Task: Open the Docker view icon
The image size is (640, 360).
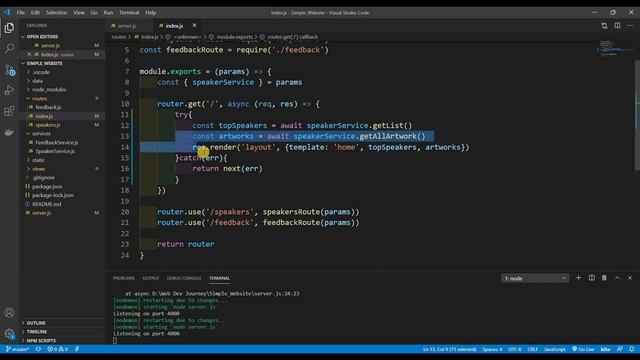Action: click(9, 132)
